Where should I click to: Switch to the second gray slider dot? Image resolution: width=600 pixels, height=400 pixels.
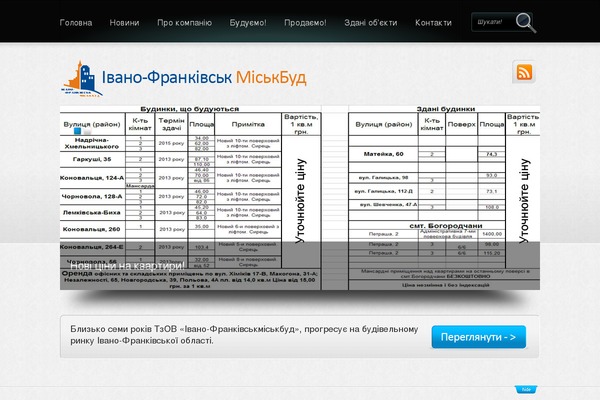click(88, 131)
